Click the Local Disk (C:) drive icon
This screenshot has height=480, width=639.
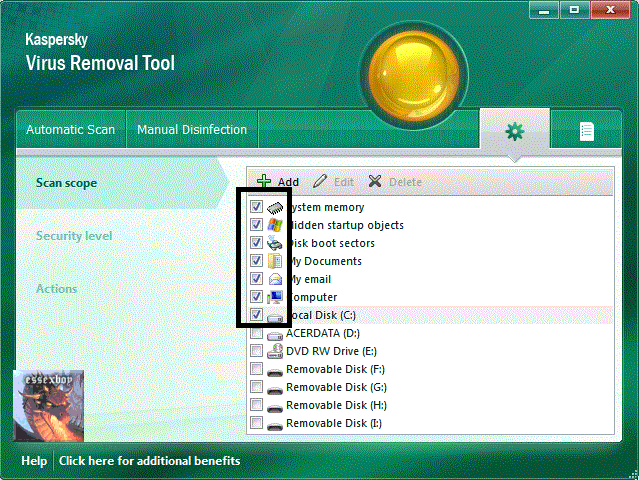(275, 317)
